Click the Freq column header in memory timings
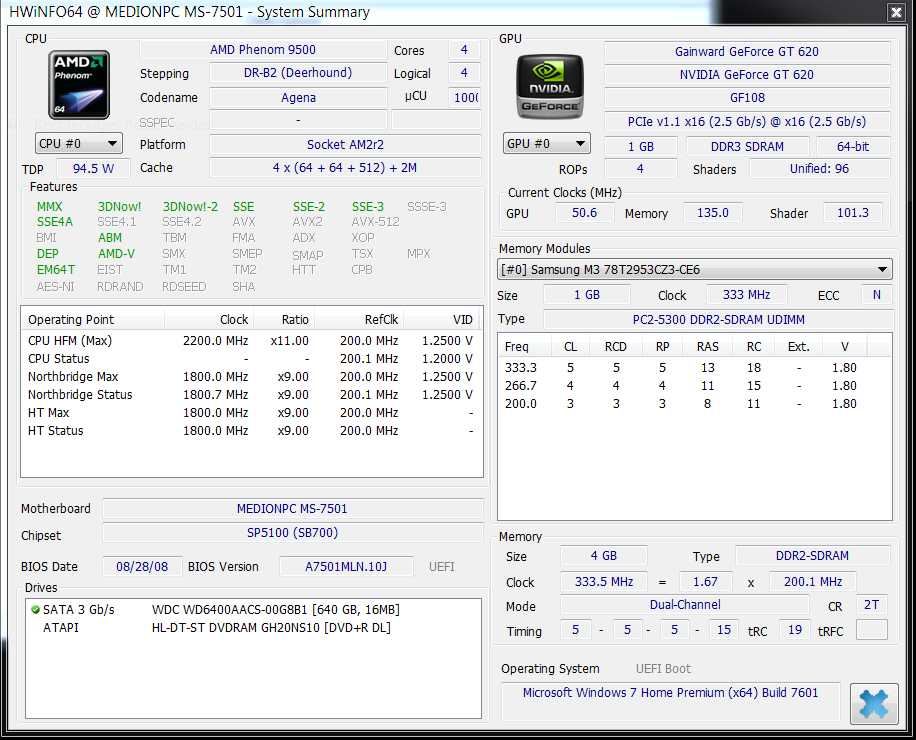Screen dimensions: 916x740 (525, 346)
